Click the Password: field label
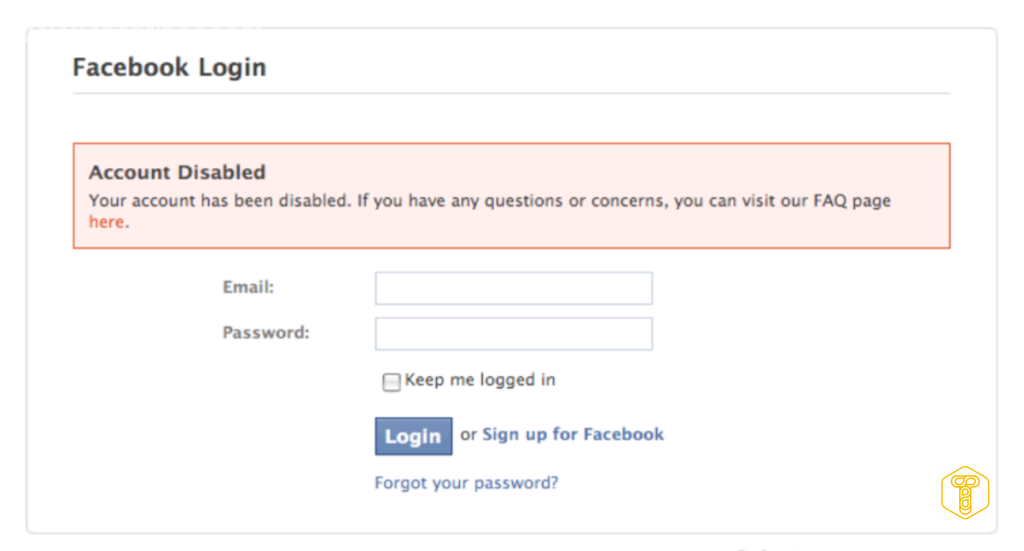This screenshot has height=551, width=1024. click(x=266, y=333)
